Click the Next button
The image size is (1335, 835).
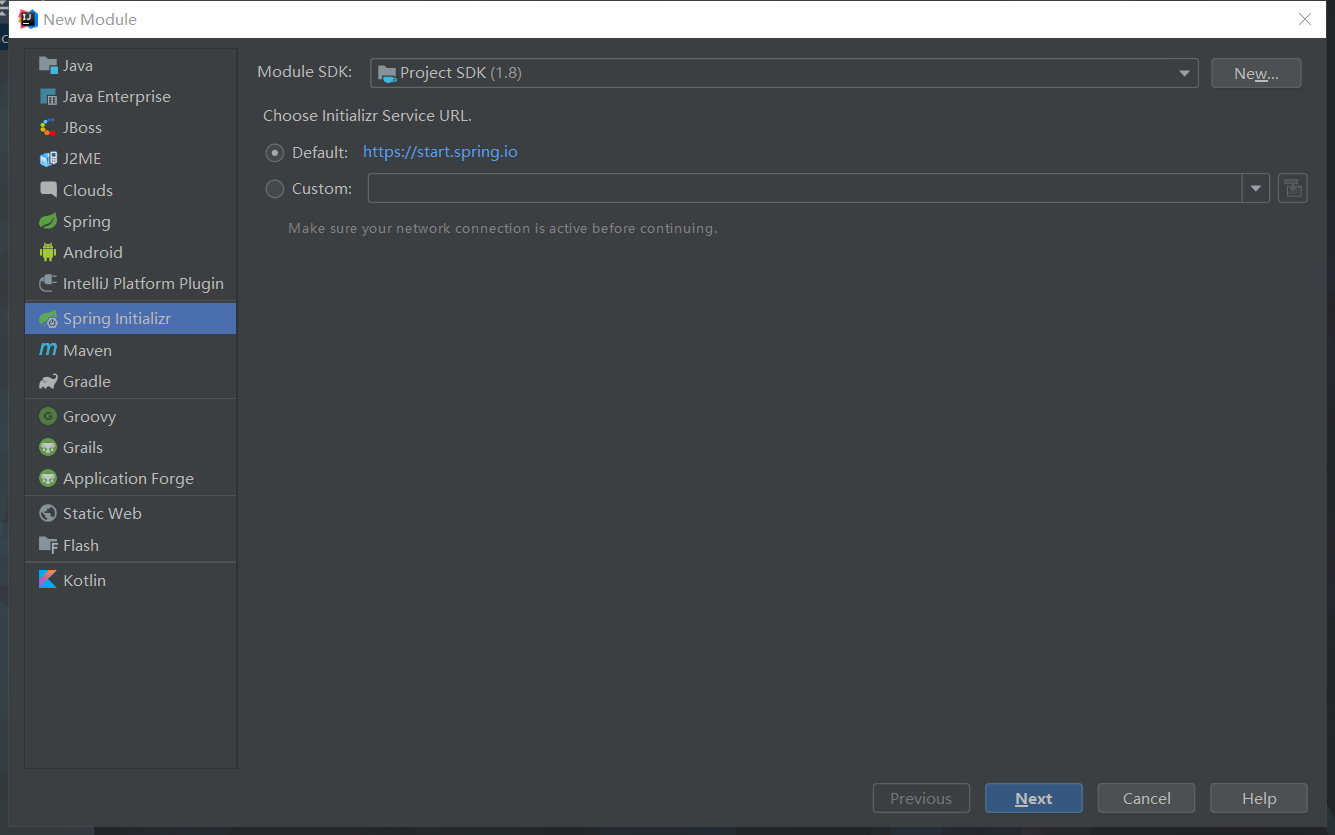coord(1033,798)
